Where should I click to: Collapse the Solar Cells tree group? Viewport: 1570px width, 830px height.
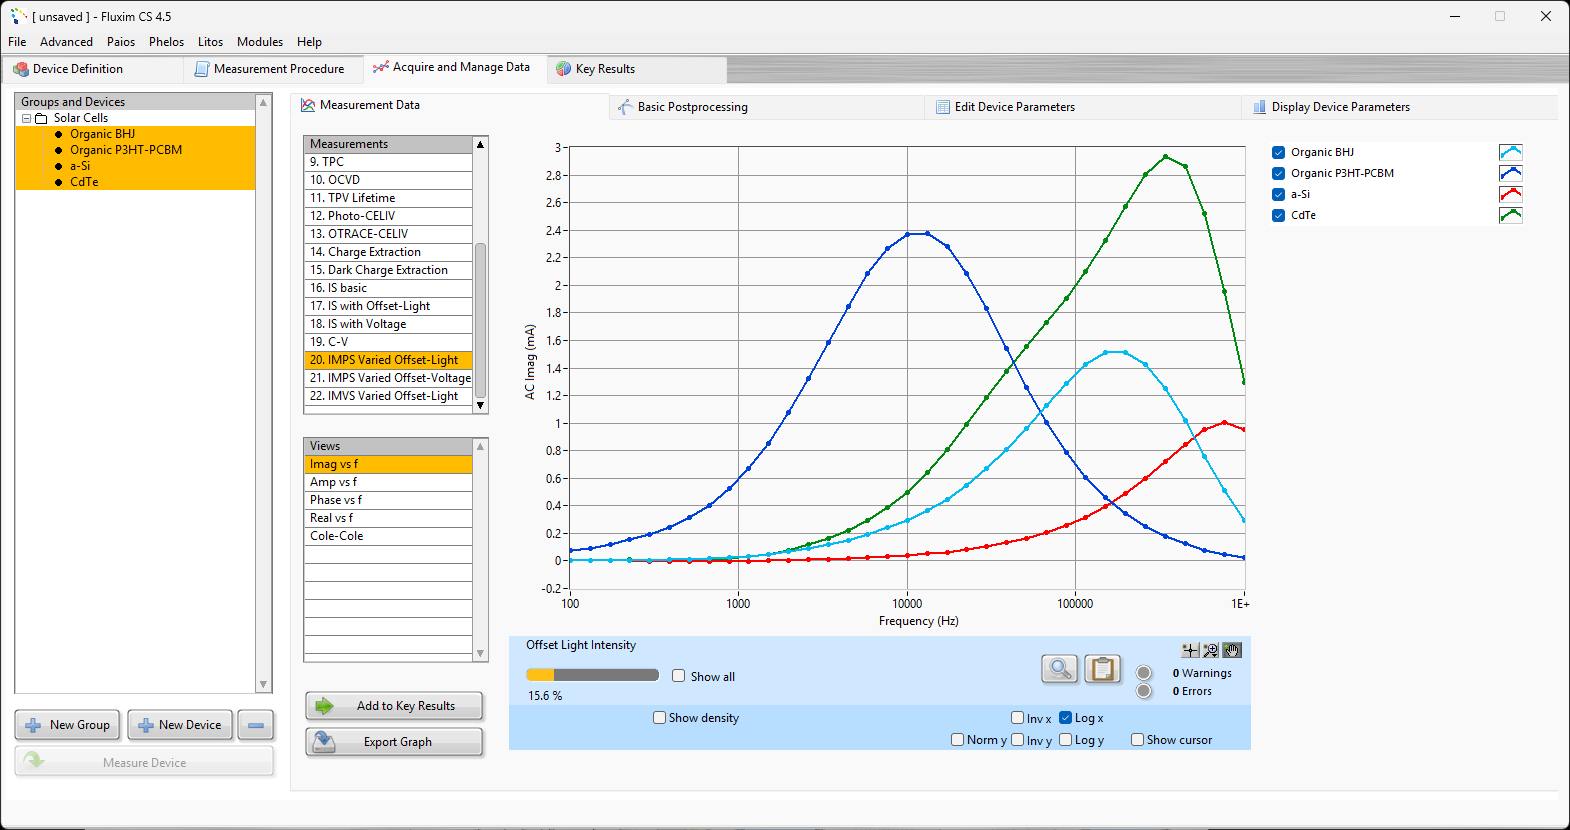[x=26, y=118]
